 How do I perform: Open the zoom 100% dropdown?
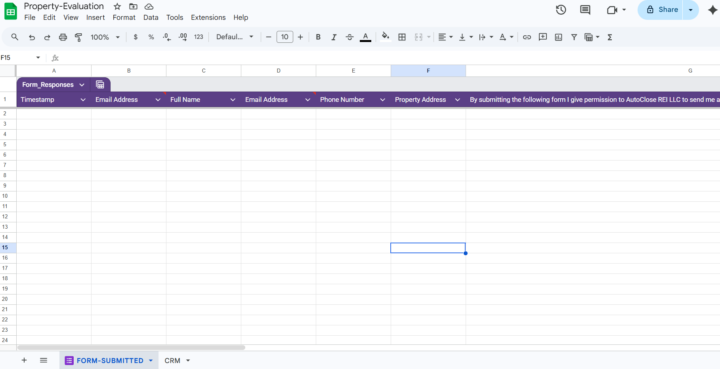coord(105,37)
